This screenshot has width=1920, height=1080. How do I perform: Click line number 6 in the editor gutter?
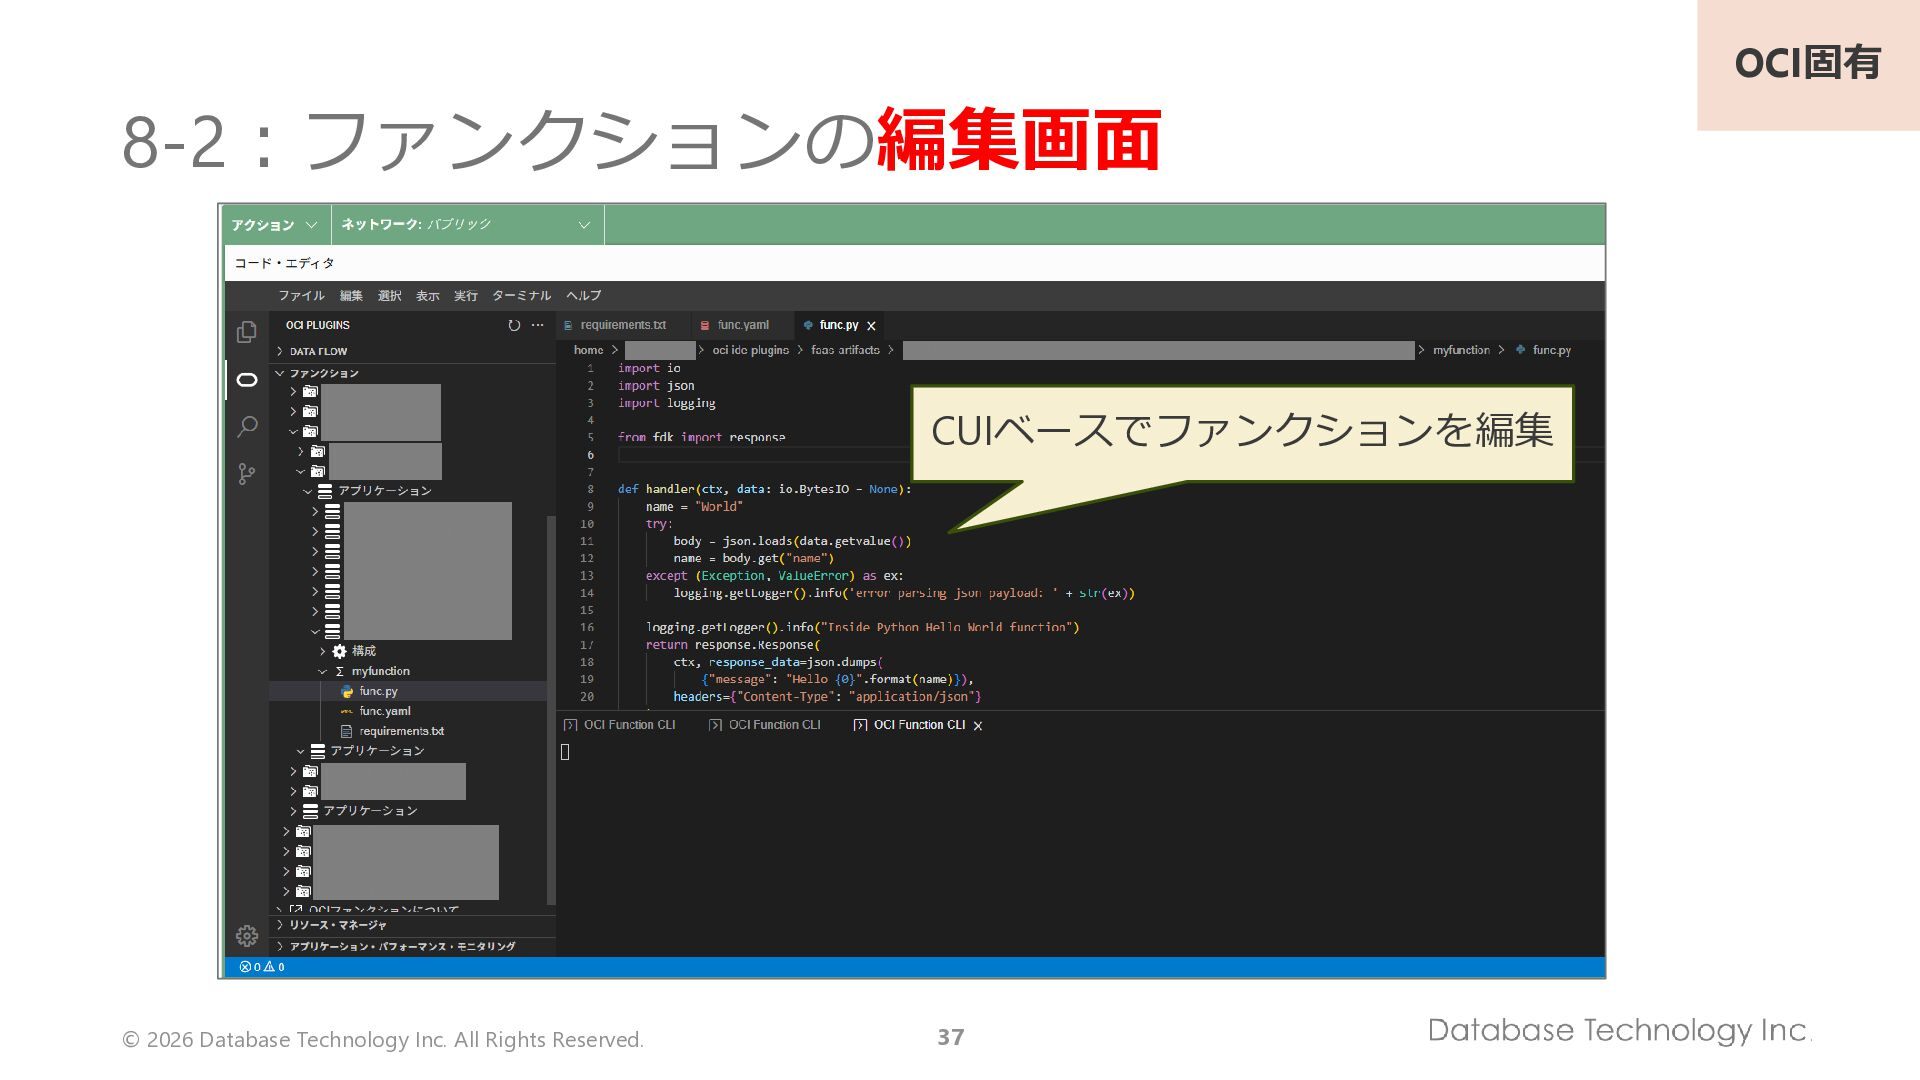pyautogui.click(x=590, y=455)
